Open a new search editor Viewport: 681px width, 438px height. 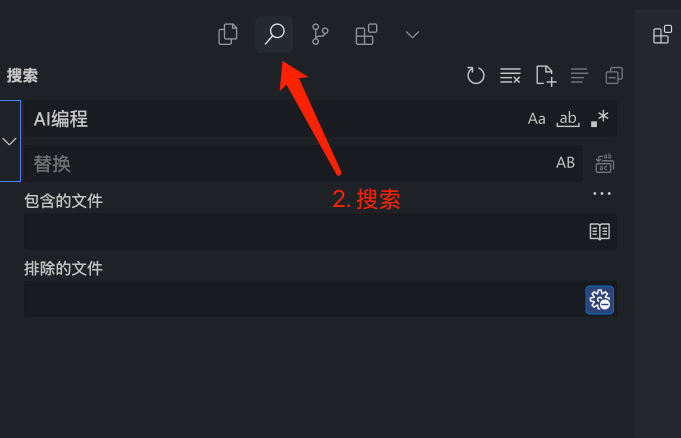tap(545, 76)
